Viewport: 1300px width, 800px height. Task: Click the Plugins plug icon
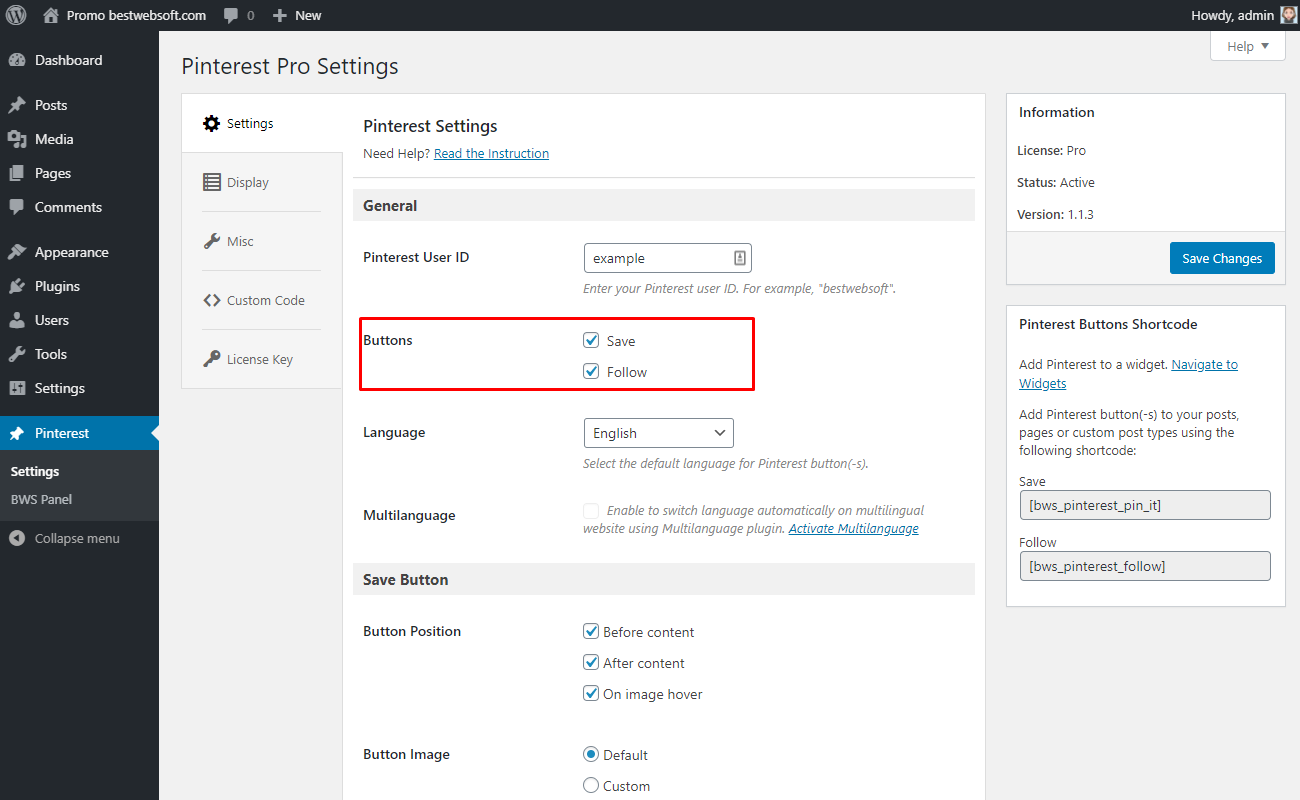point(17,286)
